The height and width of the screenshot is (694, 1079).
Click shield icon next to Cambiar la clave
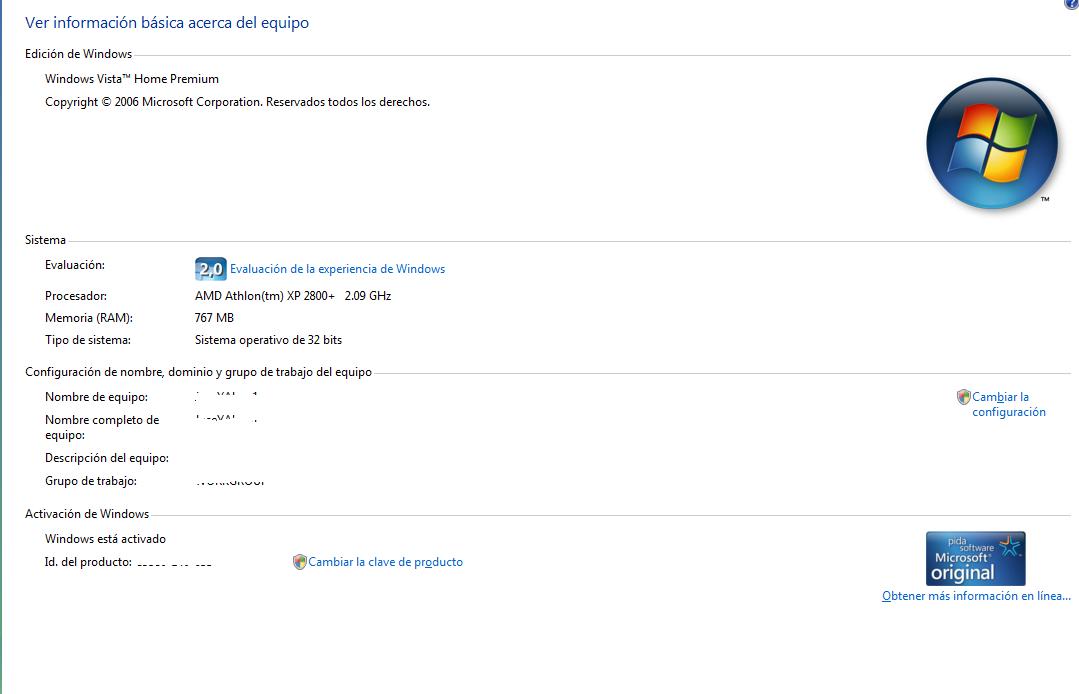[x=299, y=562]
